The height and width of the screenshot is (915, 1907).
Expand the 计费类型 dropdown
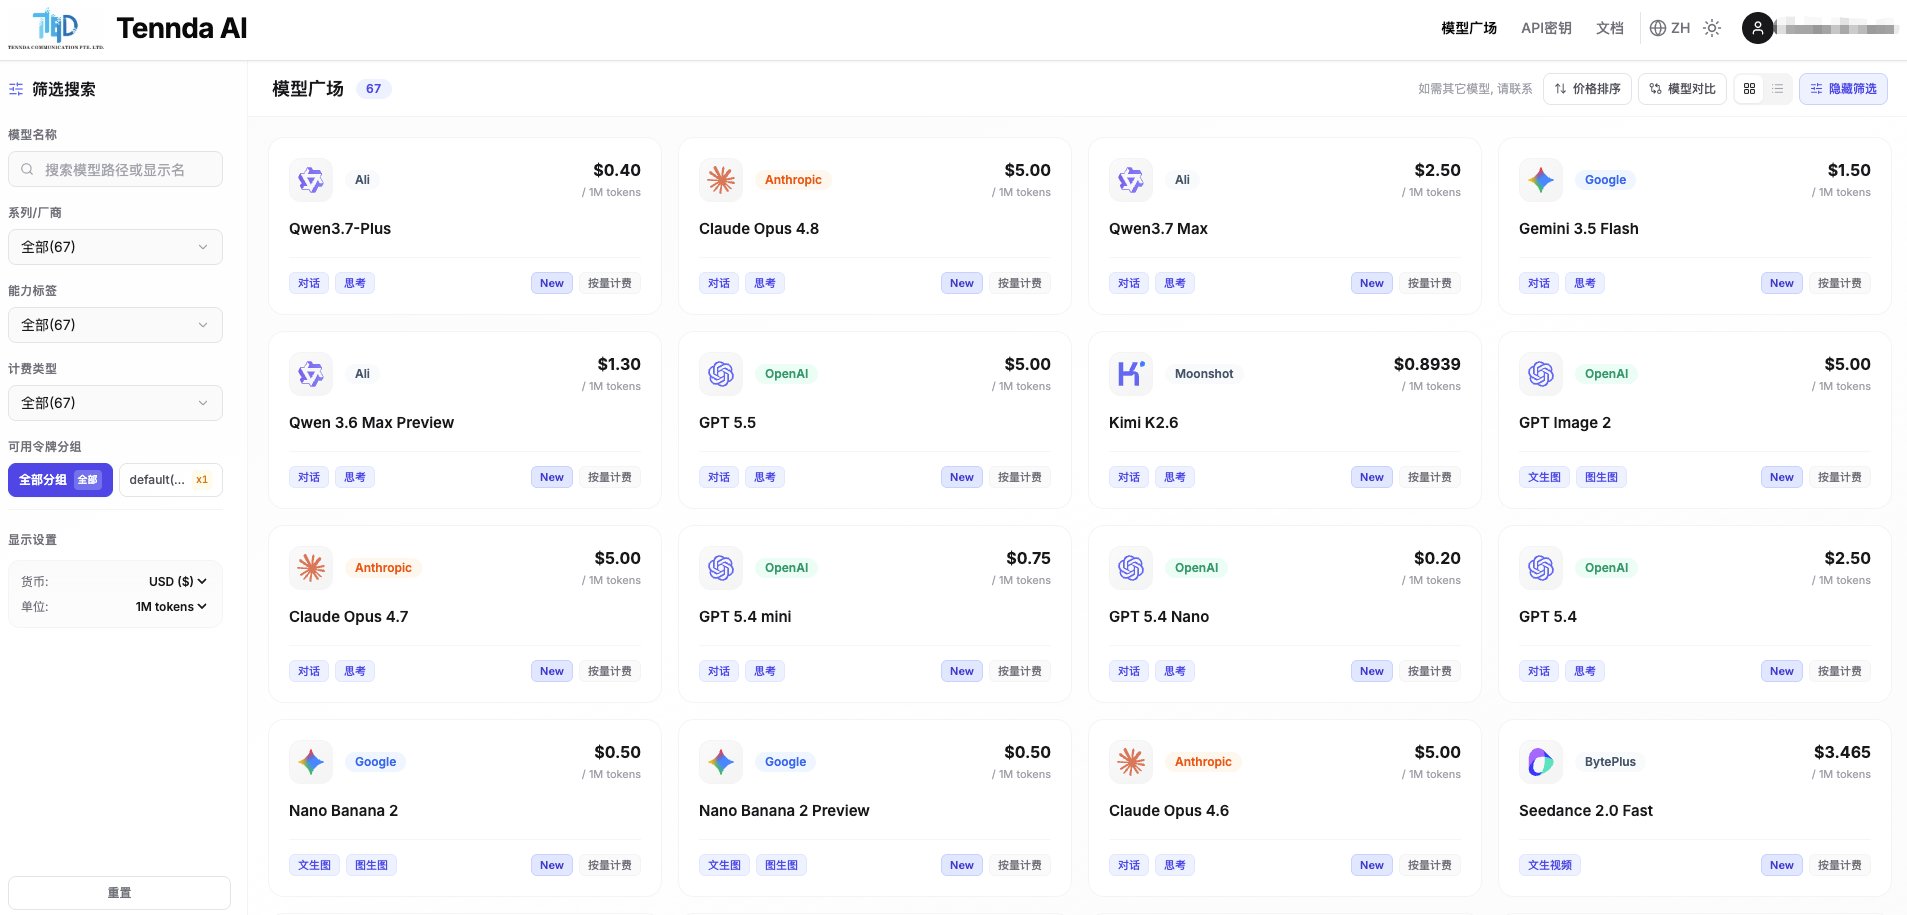click(x=115, y=403)
